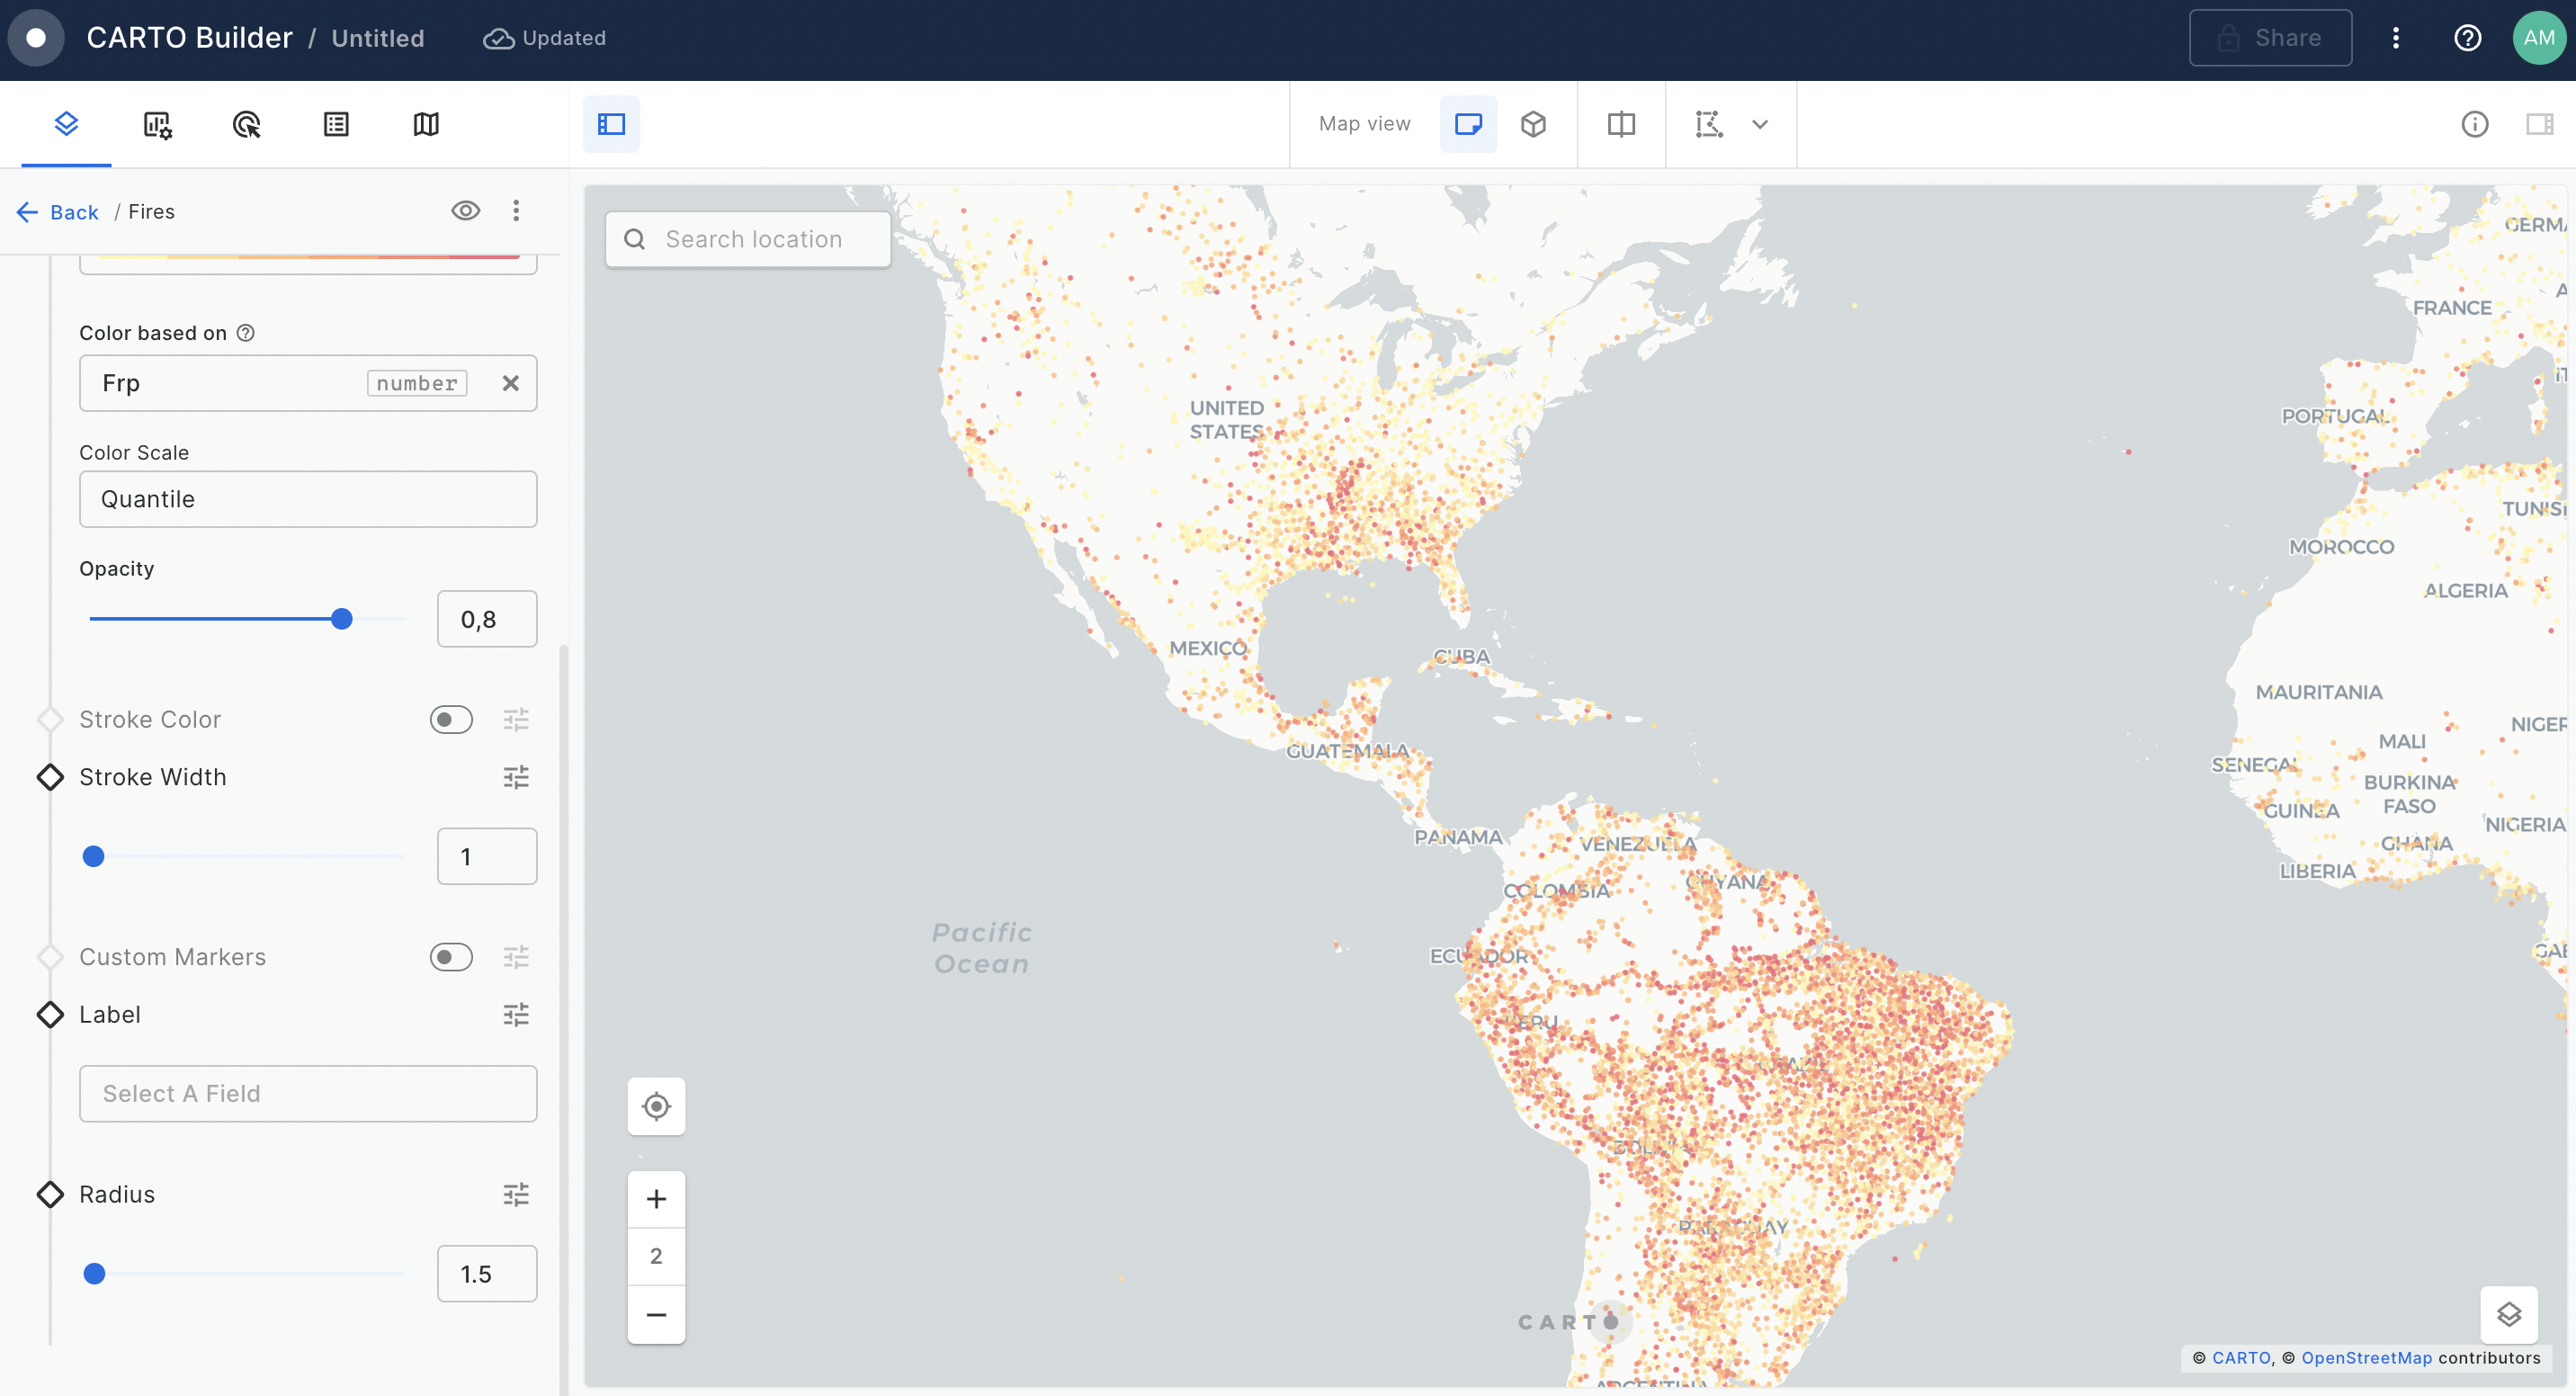Enable split dual map view
Image resolution: width=2576 pixels, height=1396 pixels.
[1621, 124]
